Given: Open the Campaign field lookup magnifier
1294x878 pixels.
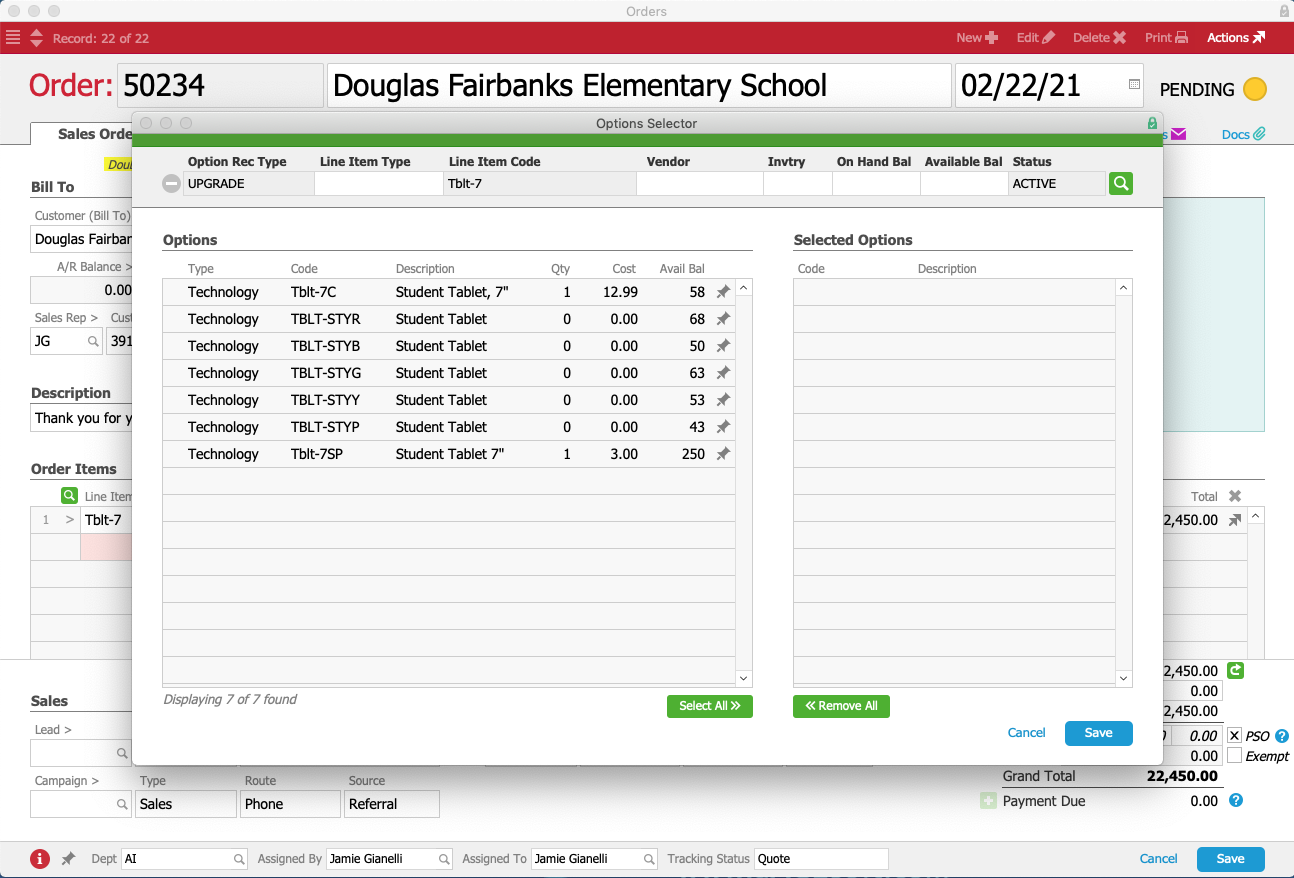Looking at the screenshot, I should coord(122,804).
